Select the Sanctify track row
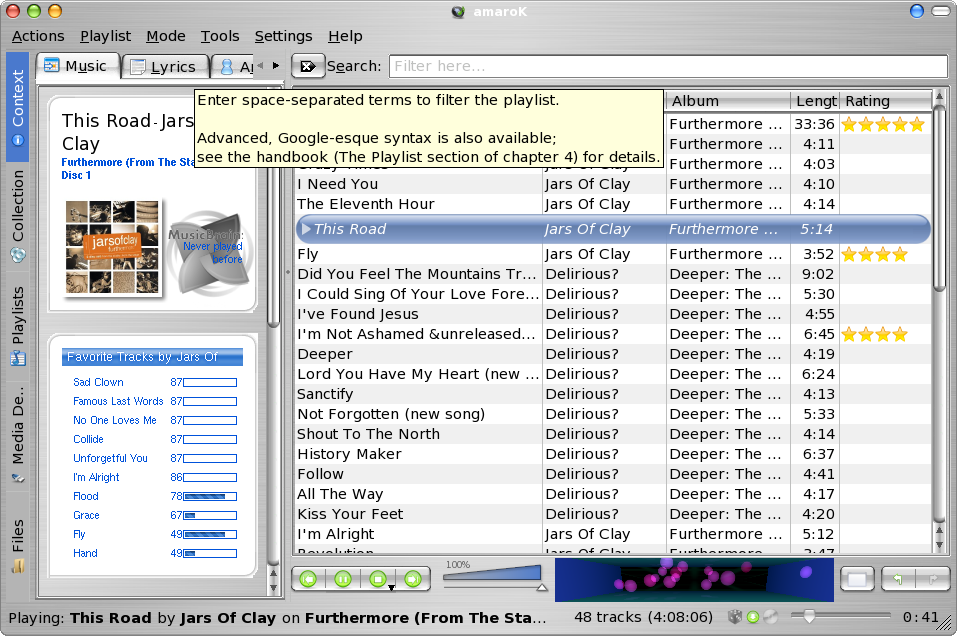 (613, 394)
